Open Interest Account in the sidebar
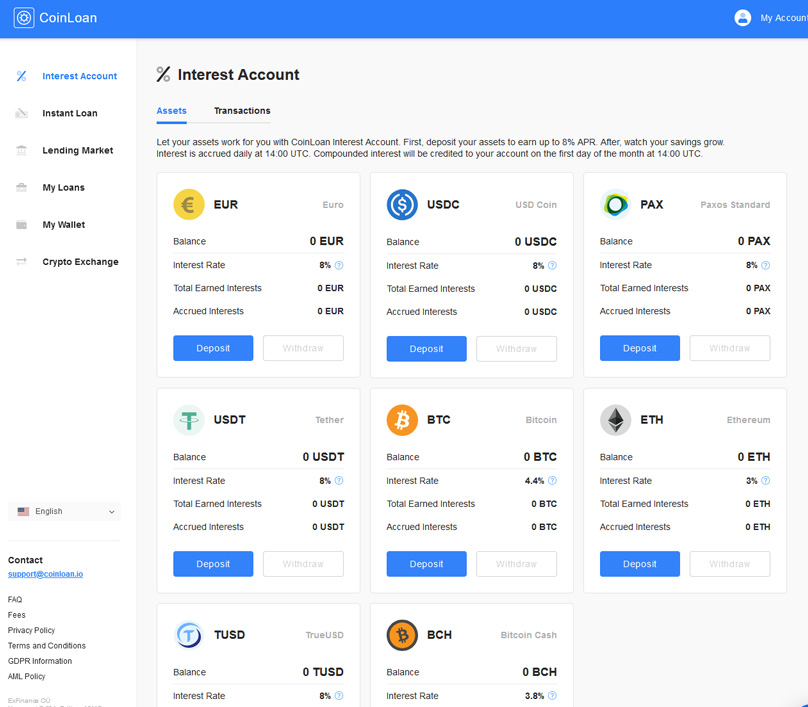 pyautogui.click(x=79, y=76)
